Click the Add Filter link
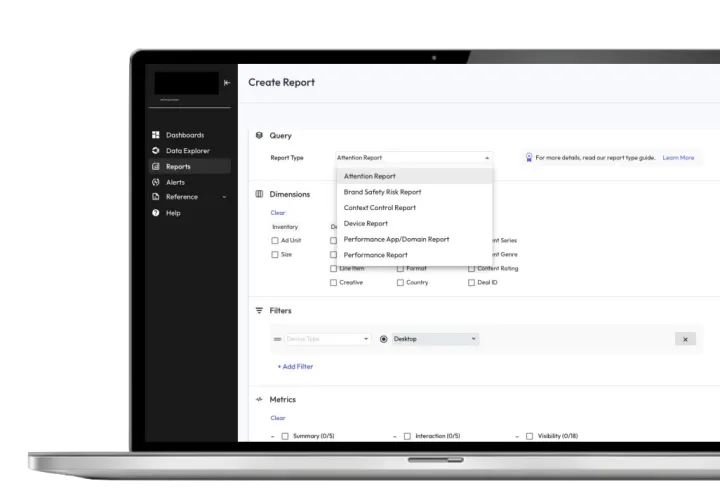This screenshot has height=493, width=720. coord(295,366)
